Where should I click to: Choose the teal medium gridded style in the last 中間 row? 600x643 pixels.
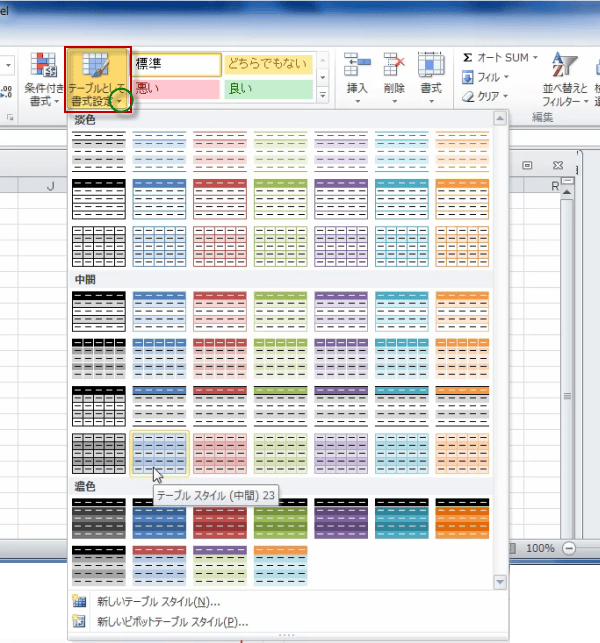[402, 454]
